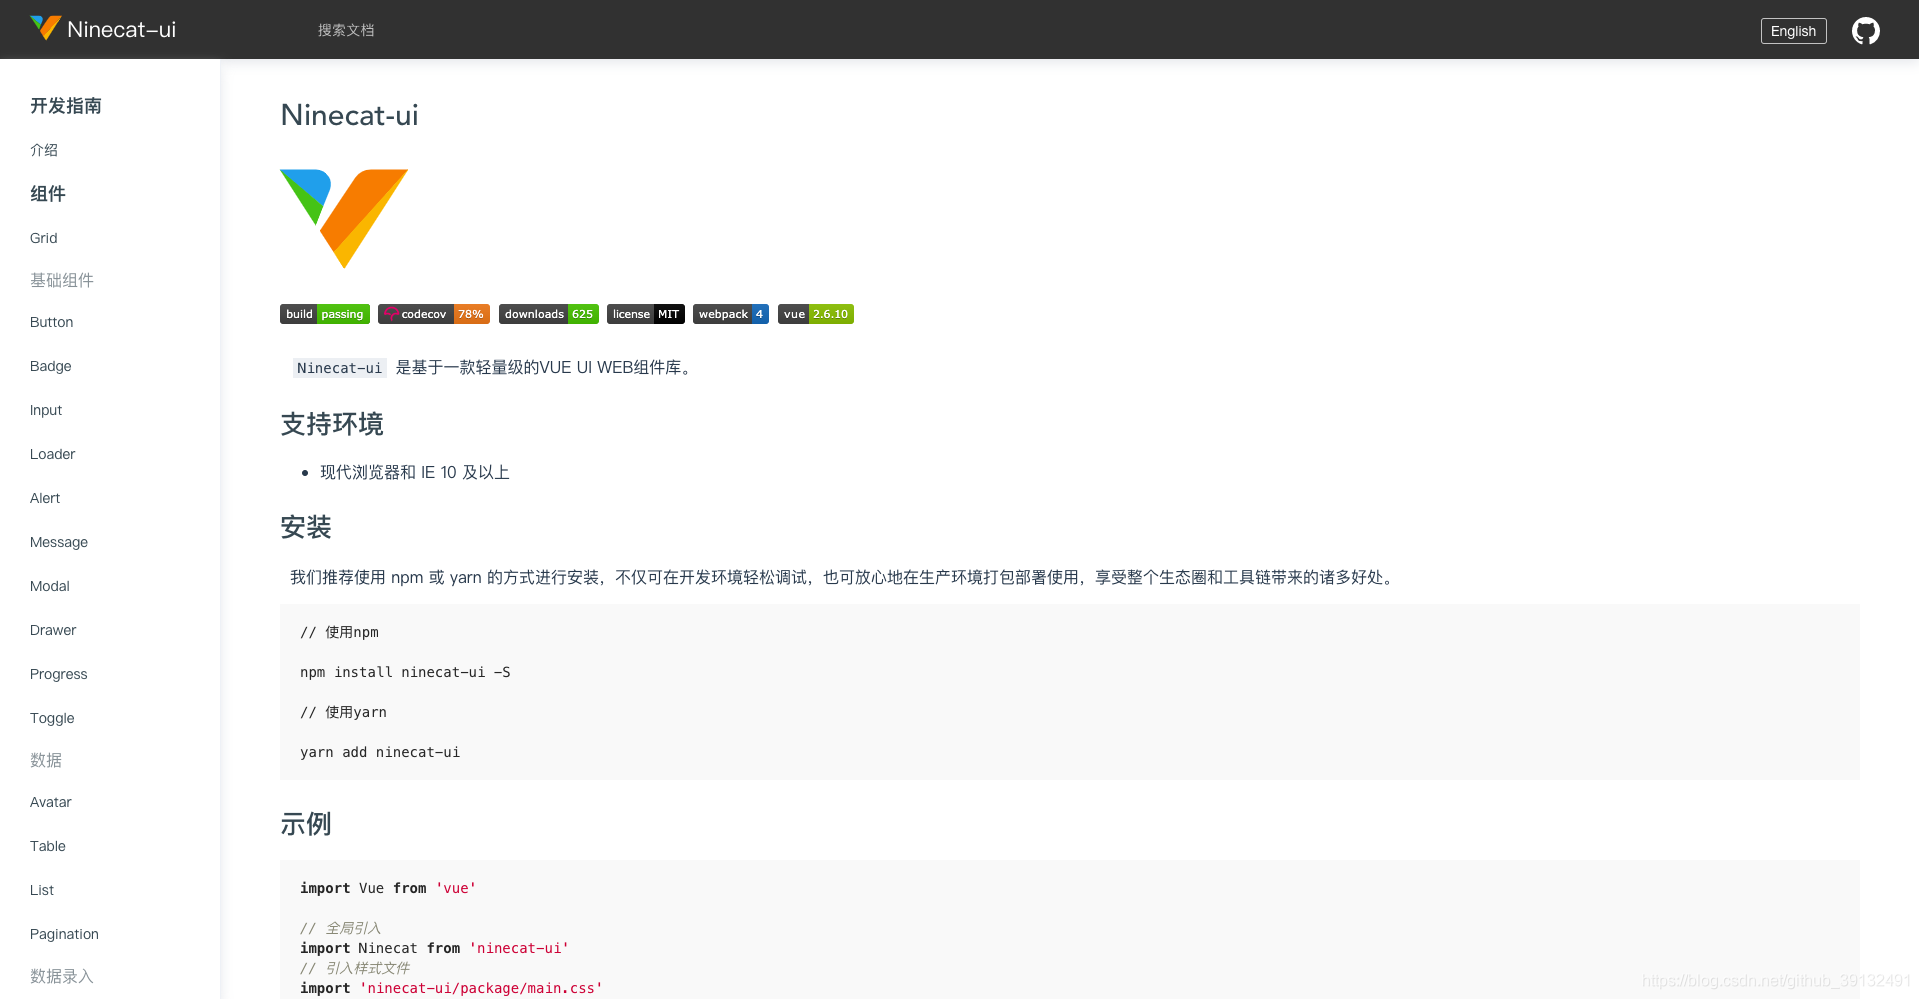The width and height of the screenshot is (1919, 999).
Task: Open the Badge component page
Action: [51, 366]
